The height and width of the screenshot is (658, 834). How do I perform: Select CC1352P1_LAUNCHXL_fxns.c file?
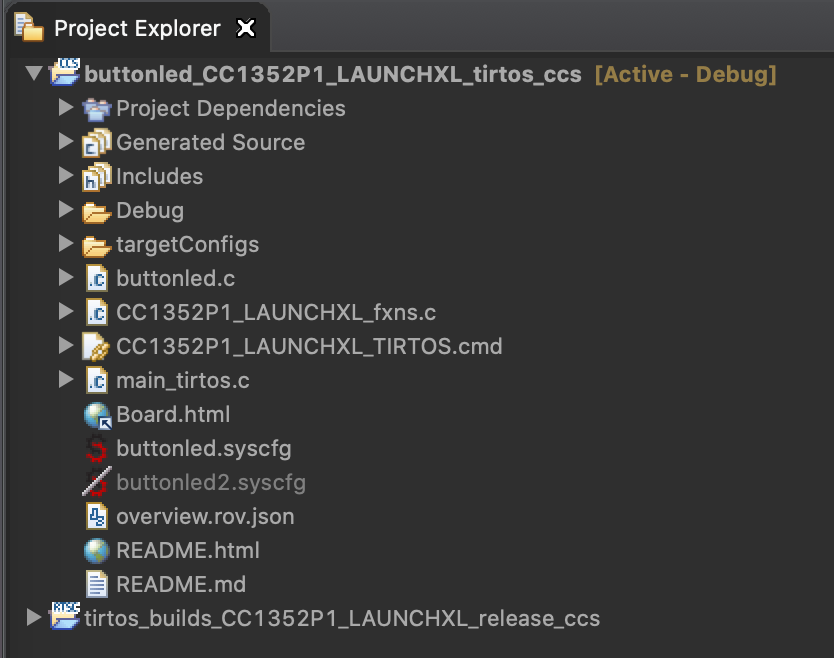[x=276, y=313]
